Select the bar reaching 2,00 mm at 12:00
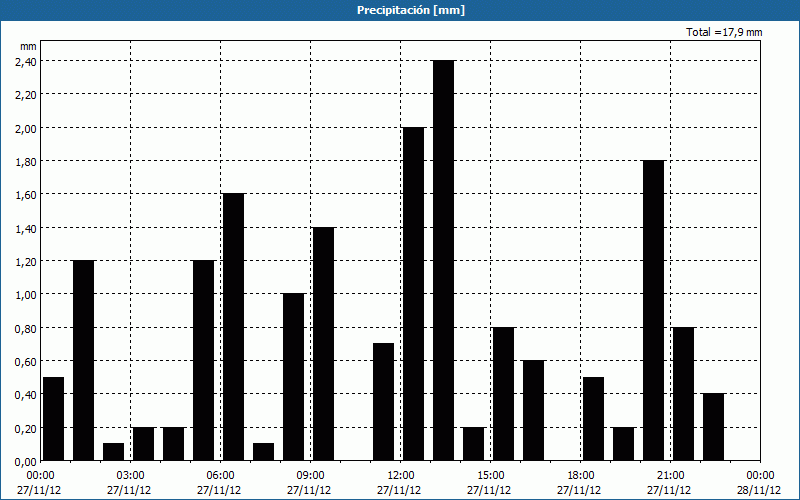 (413, 294)
